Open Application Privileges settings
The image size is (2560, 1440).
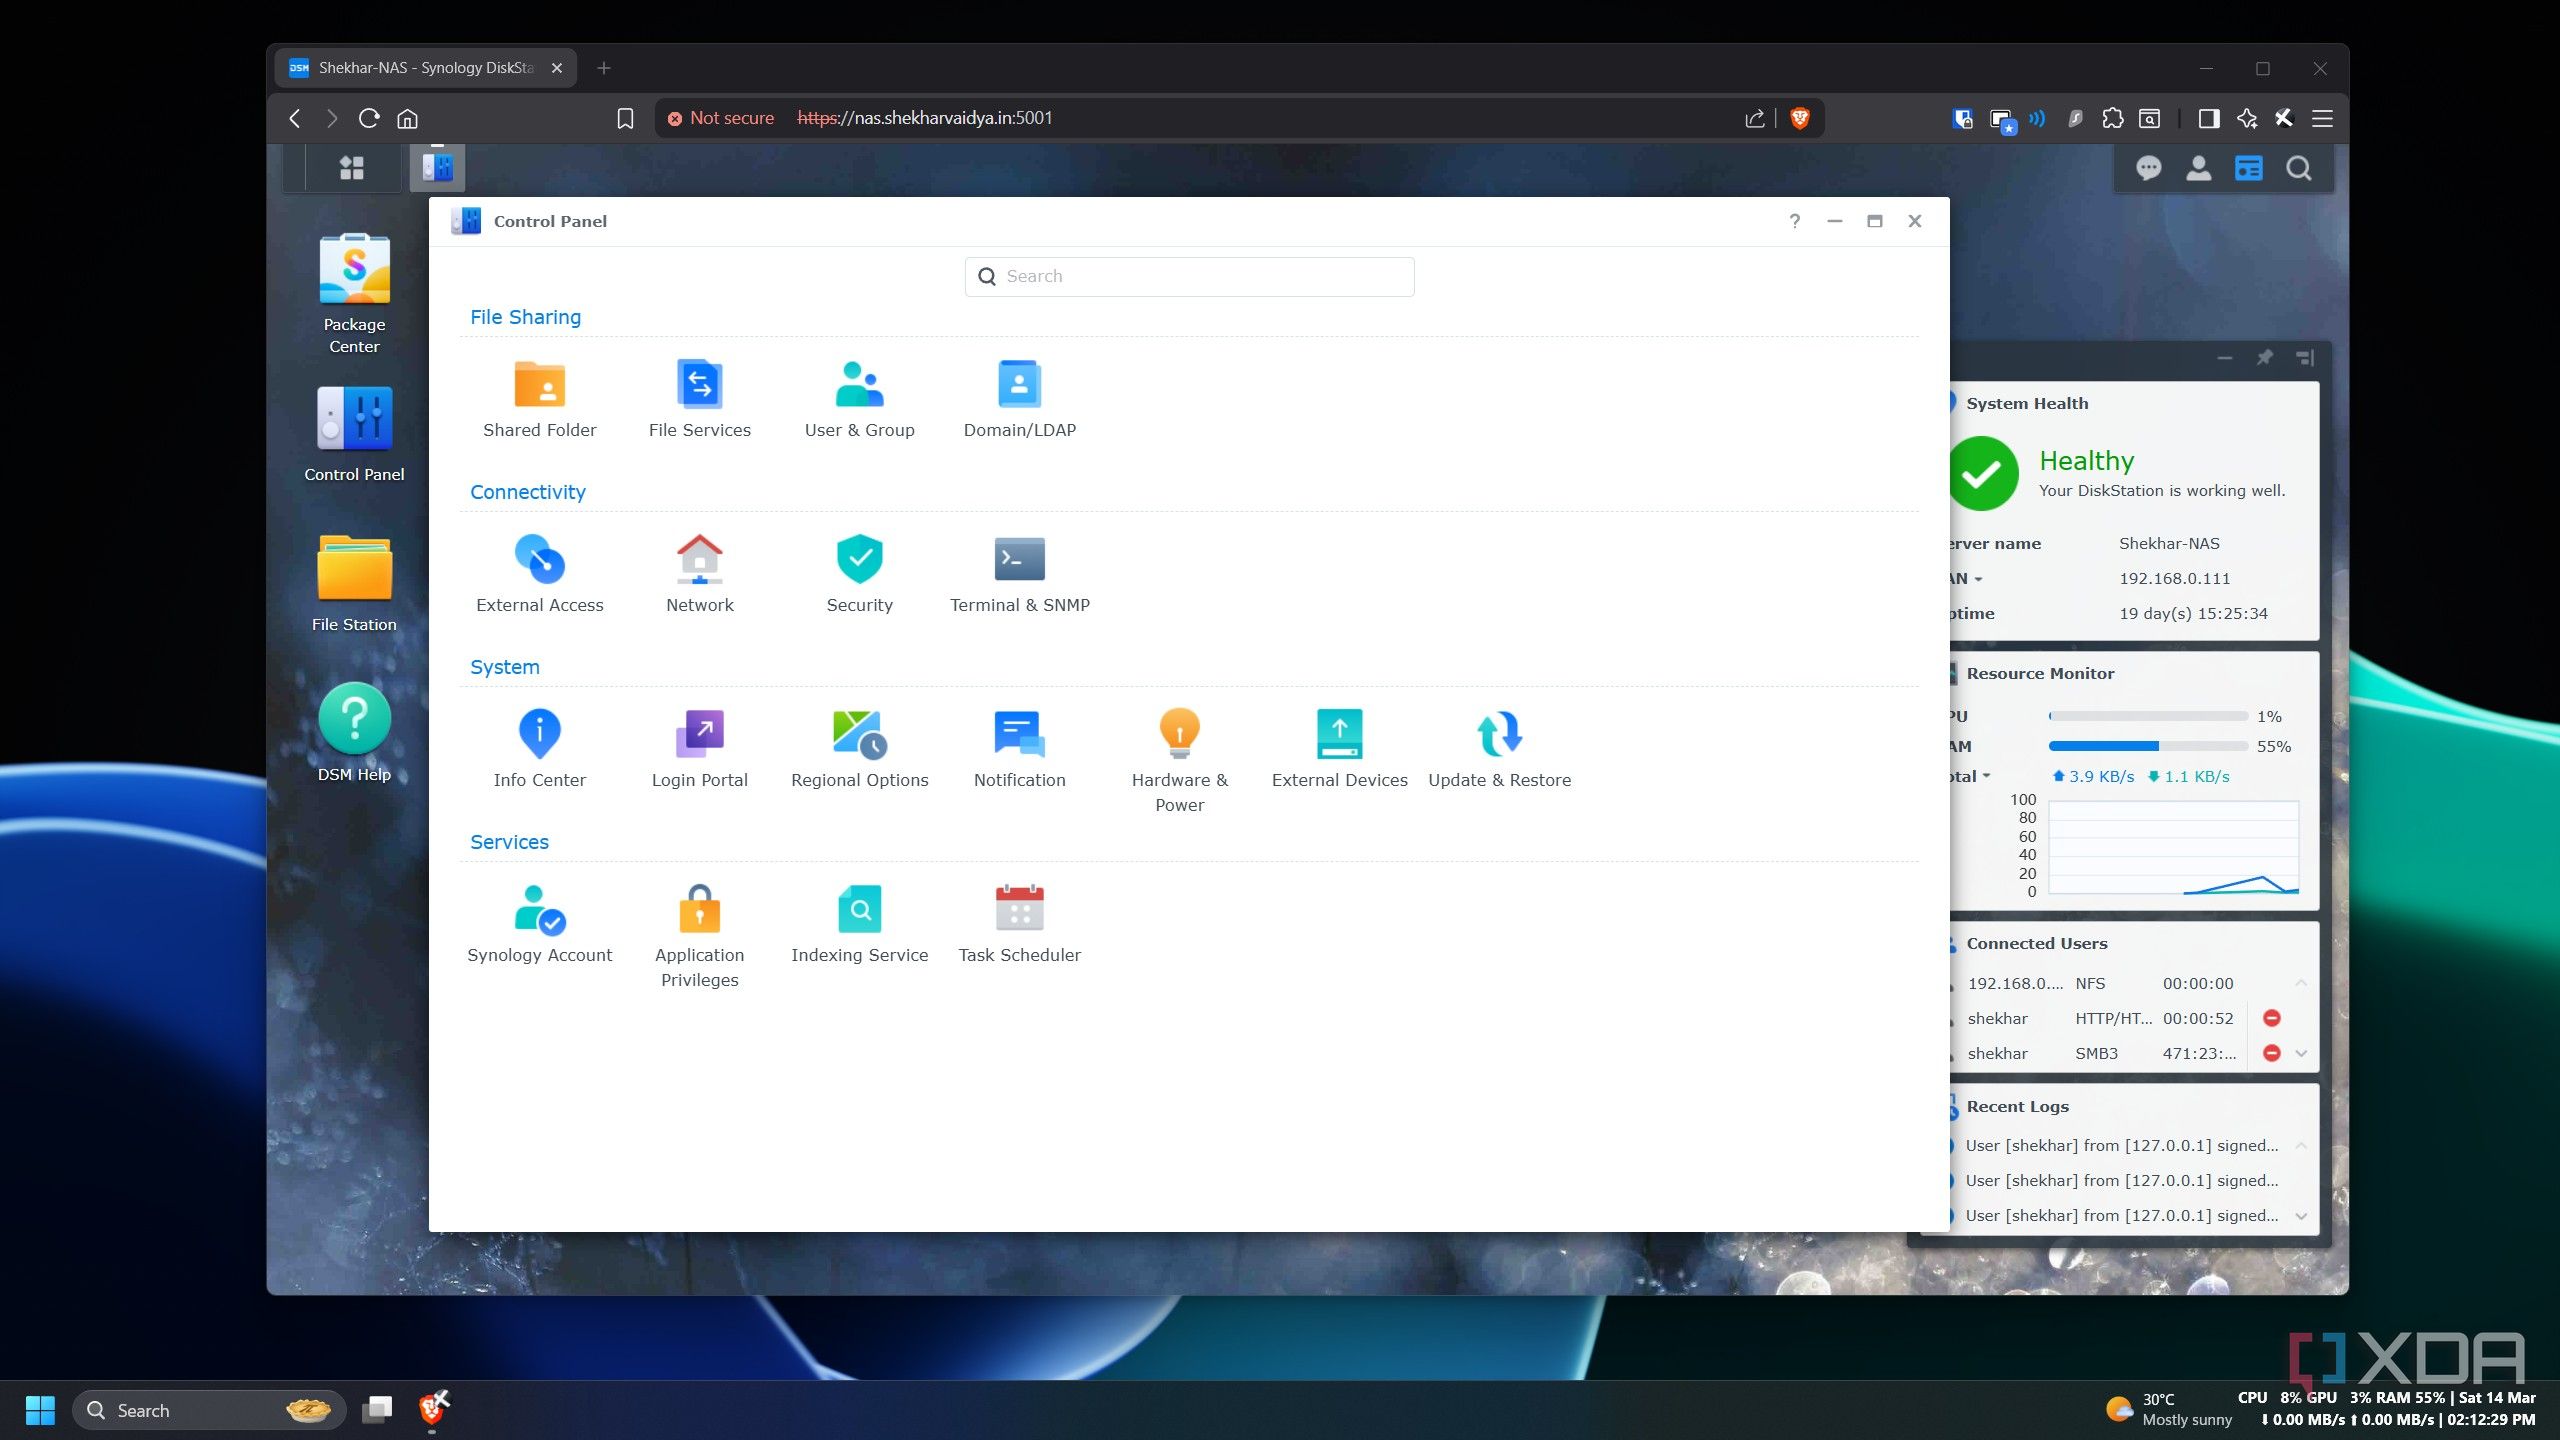(x=699, y=937)
